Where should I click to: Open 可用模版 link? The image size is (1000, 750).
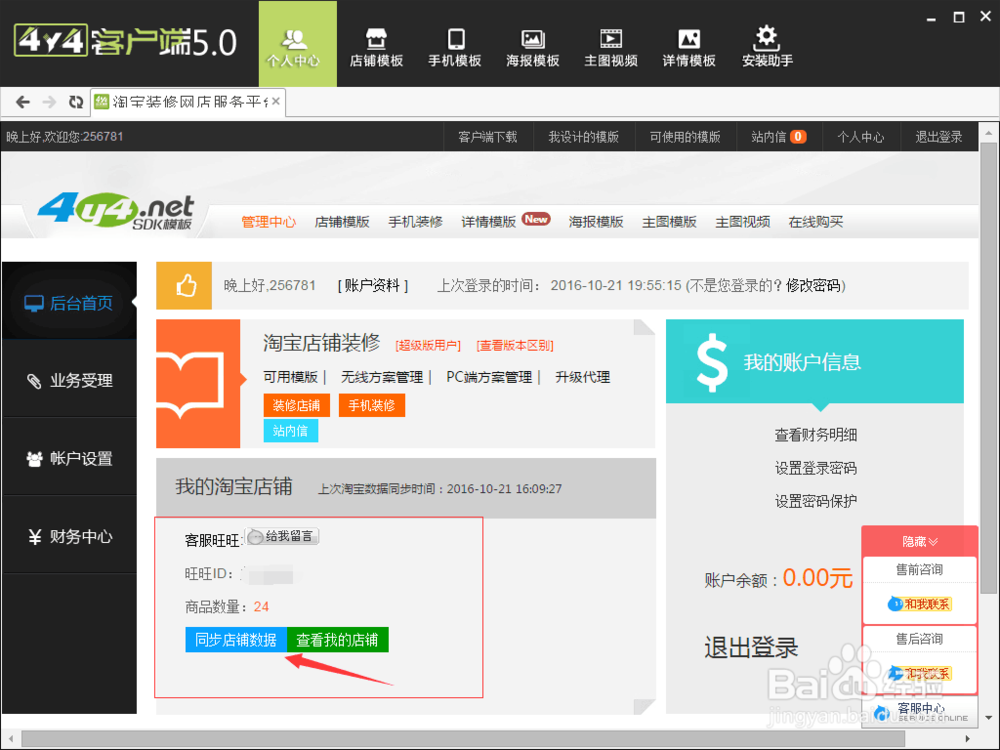coord(290,377)
